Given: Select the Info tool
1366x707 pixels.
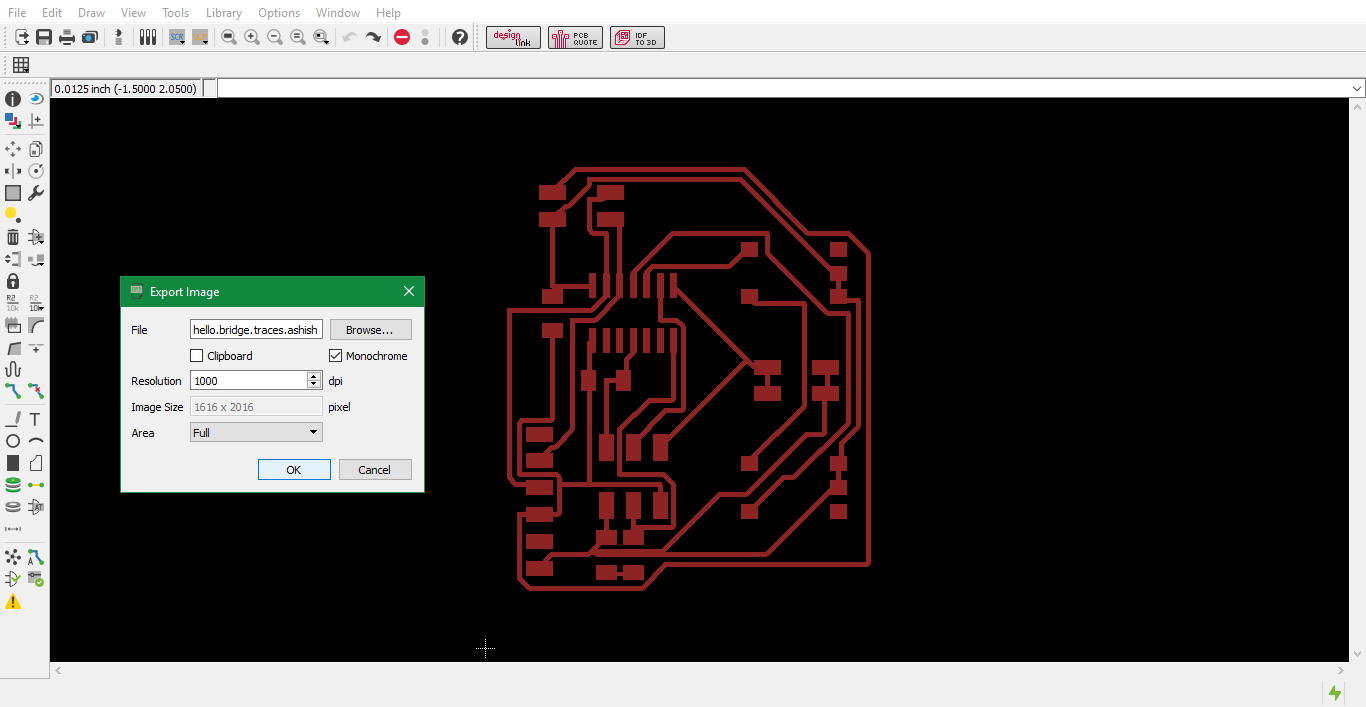Looking at the screenshot, I should pos(13,99).
